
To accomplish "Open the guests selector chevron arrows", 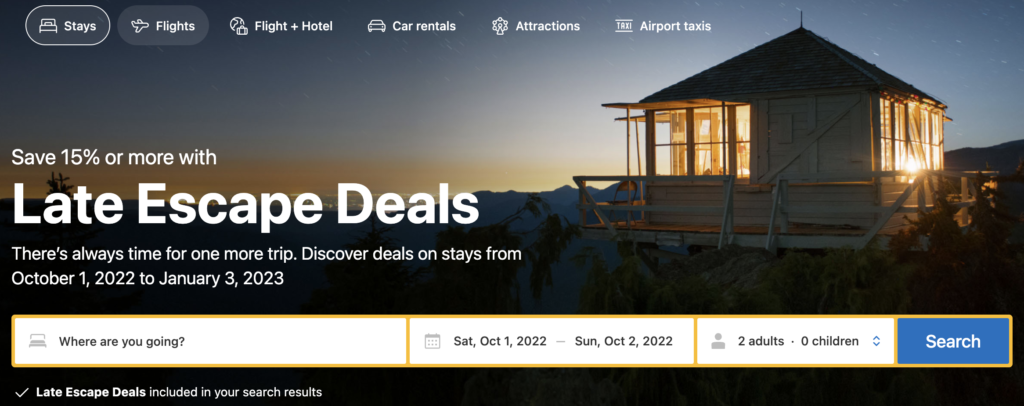I will point(876,341).
